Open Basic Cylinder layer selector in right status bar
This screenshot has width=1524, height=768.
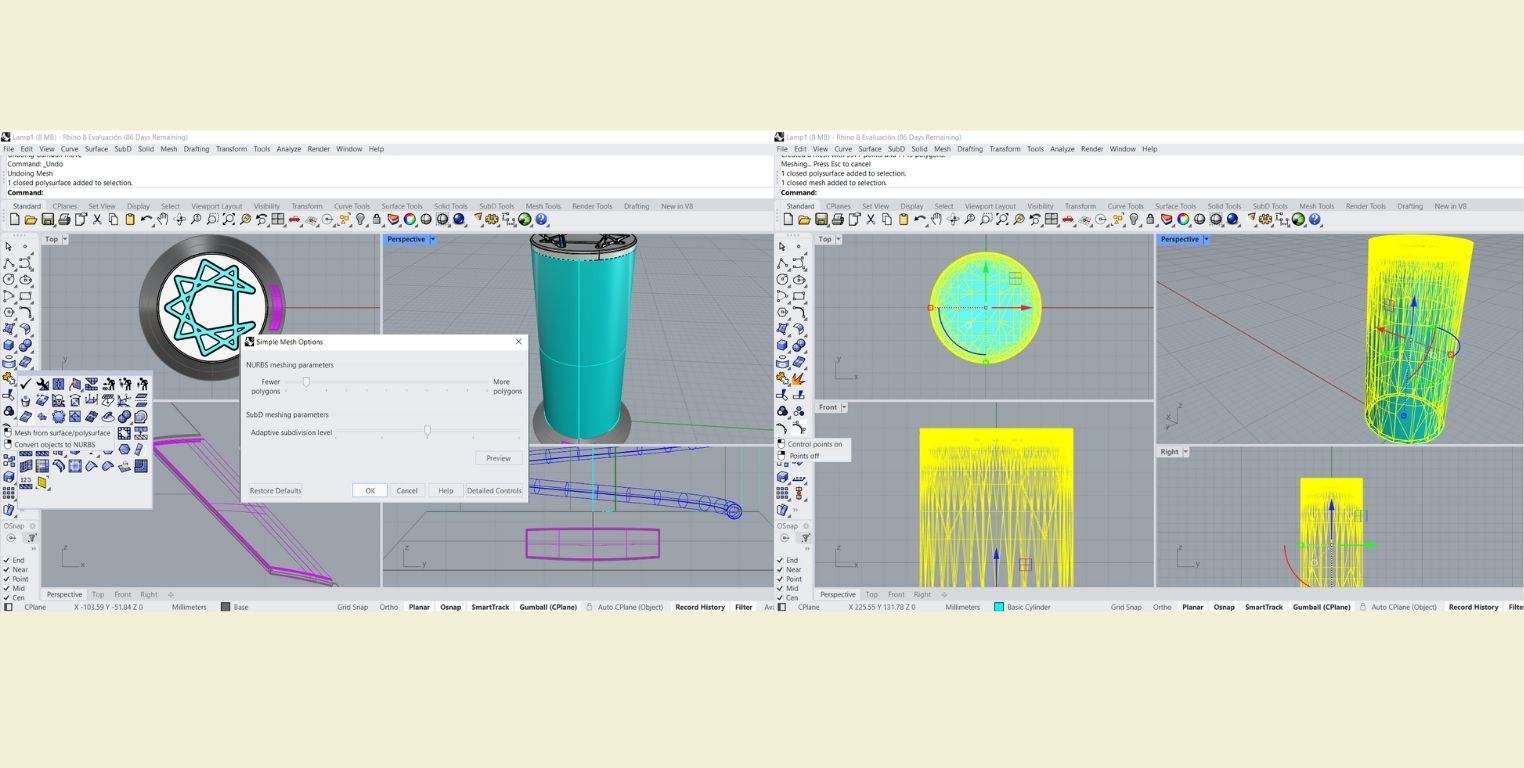(1023, 607)
